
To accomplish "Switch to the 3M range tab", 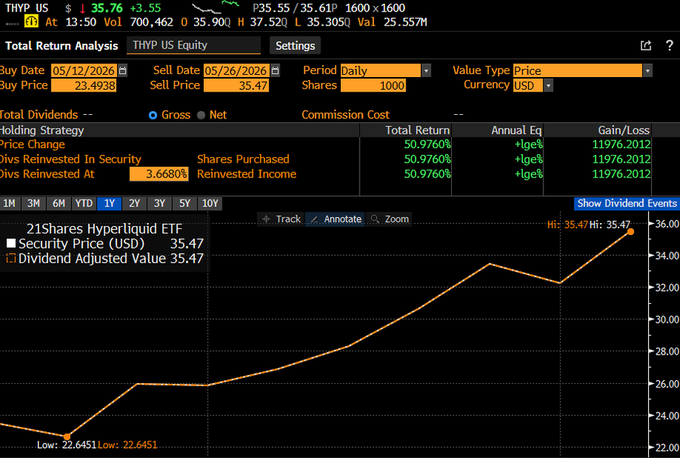I will coord(33,203).
